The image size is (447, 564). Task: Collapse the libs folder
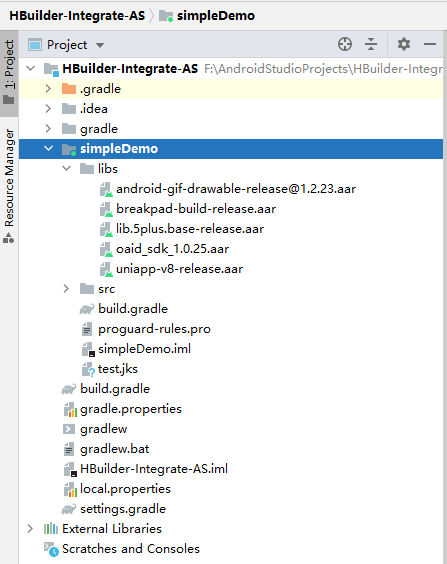click(x=67, y=168)
